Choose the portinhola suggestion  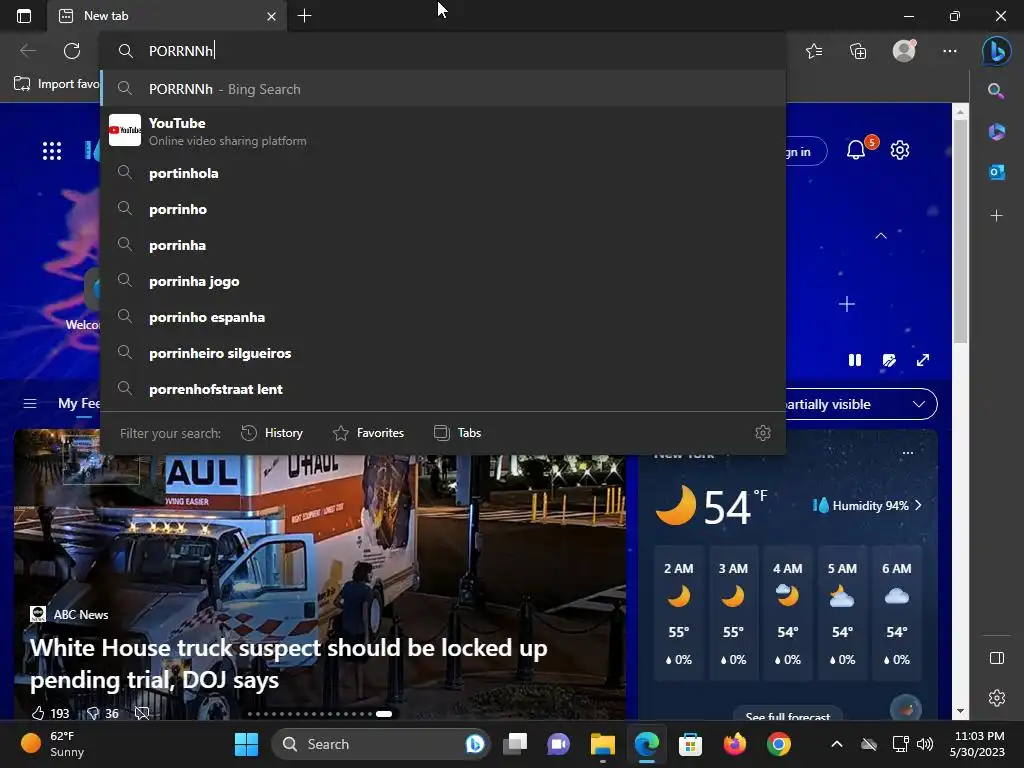[x=443, y=173]
